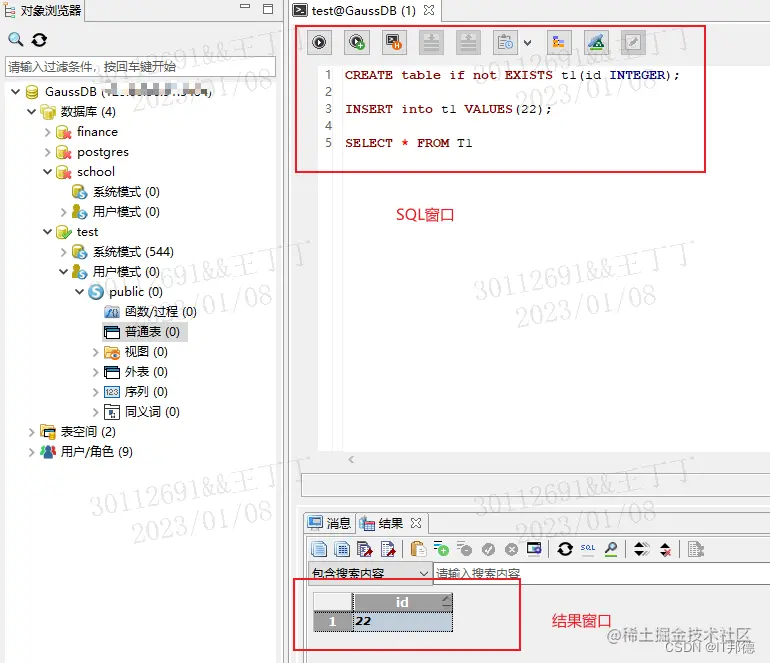Screen dimensions: 770x663
Task: Export all result data icon
Action: [x=365, y=549]
